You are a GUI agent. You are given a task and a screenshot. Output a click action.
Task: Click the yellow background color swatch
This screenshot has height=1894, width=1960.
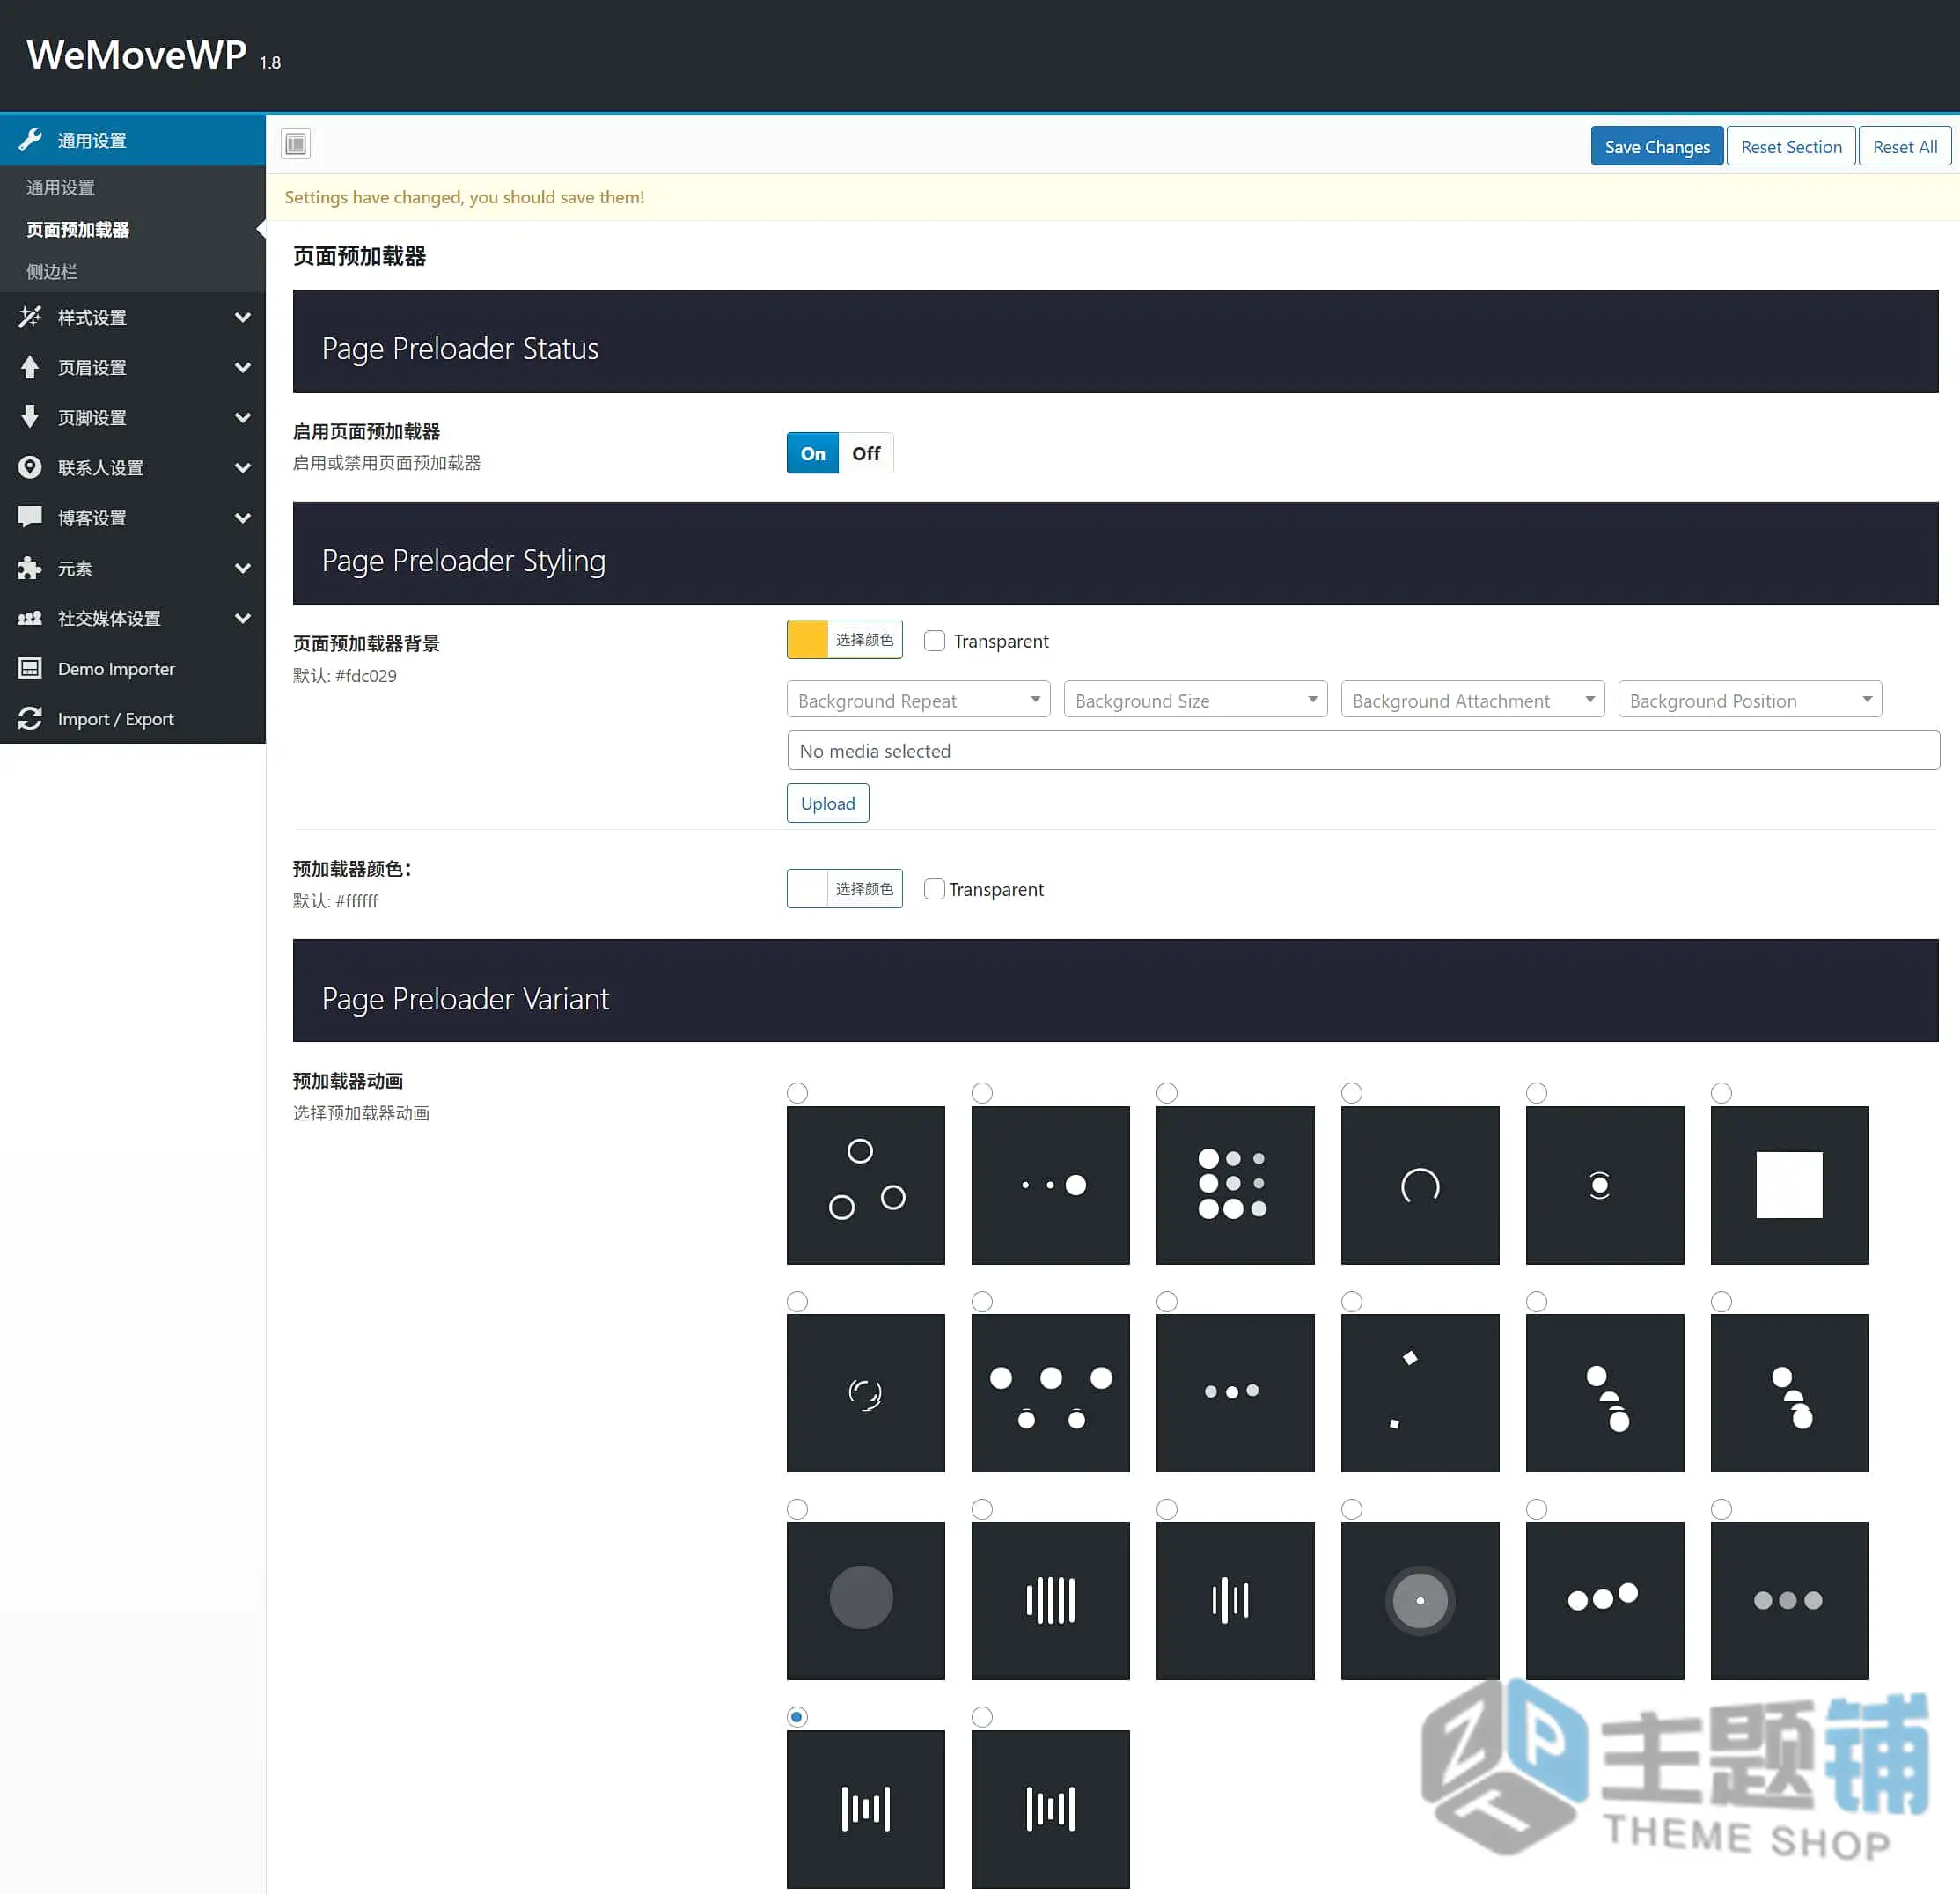point(808,639)
